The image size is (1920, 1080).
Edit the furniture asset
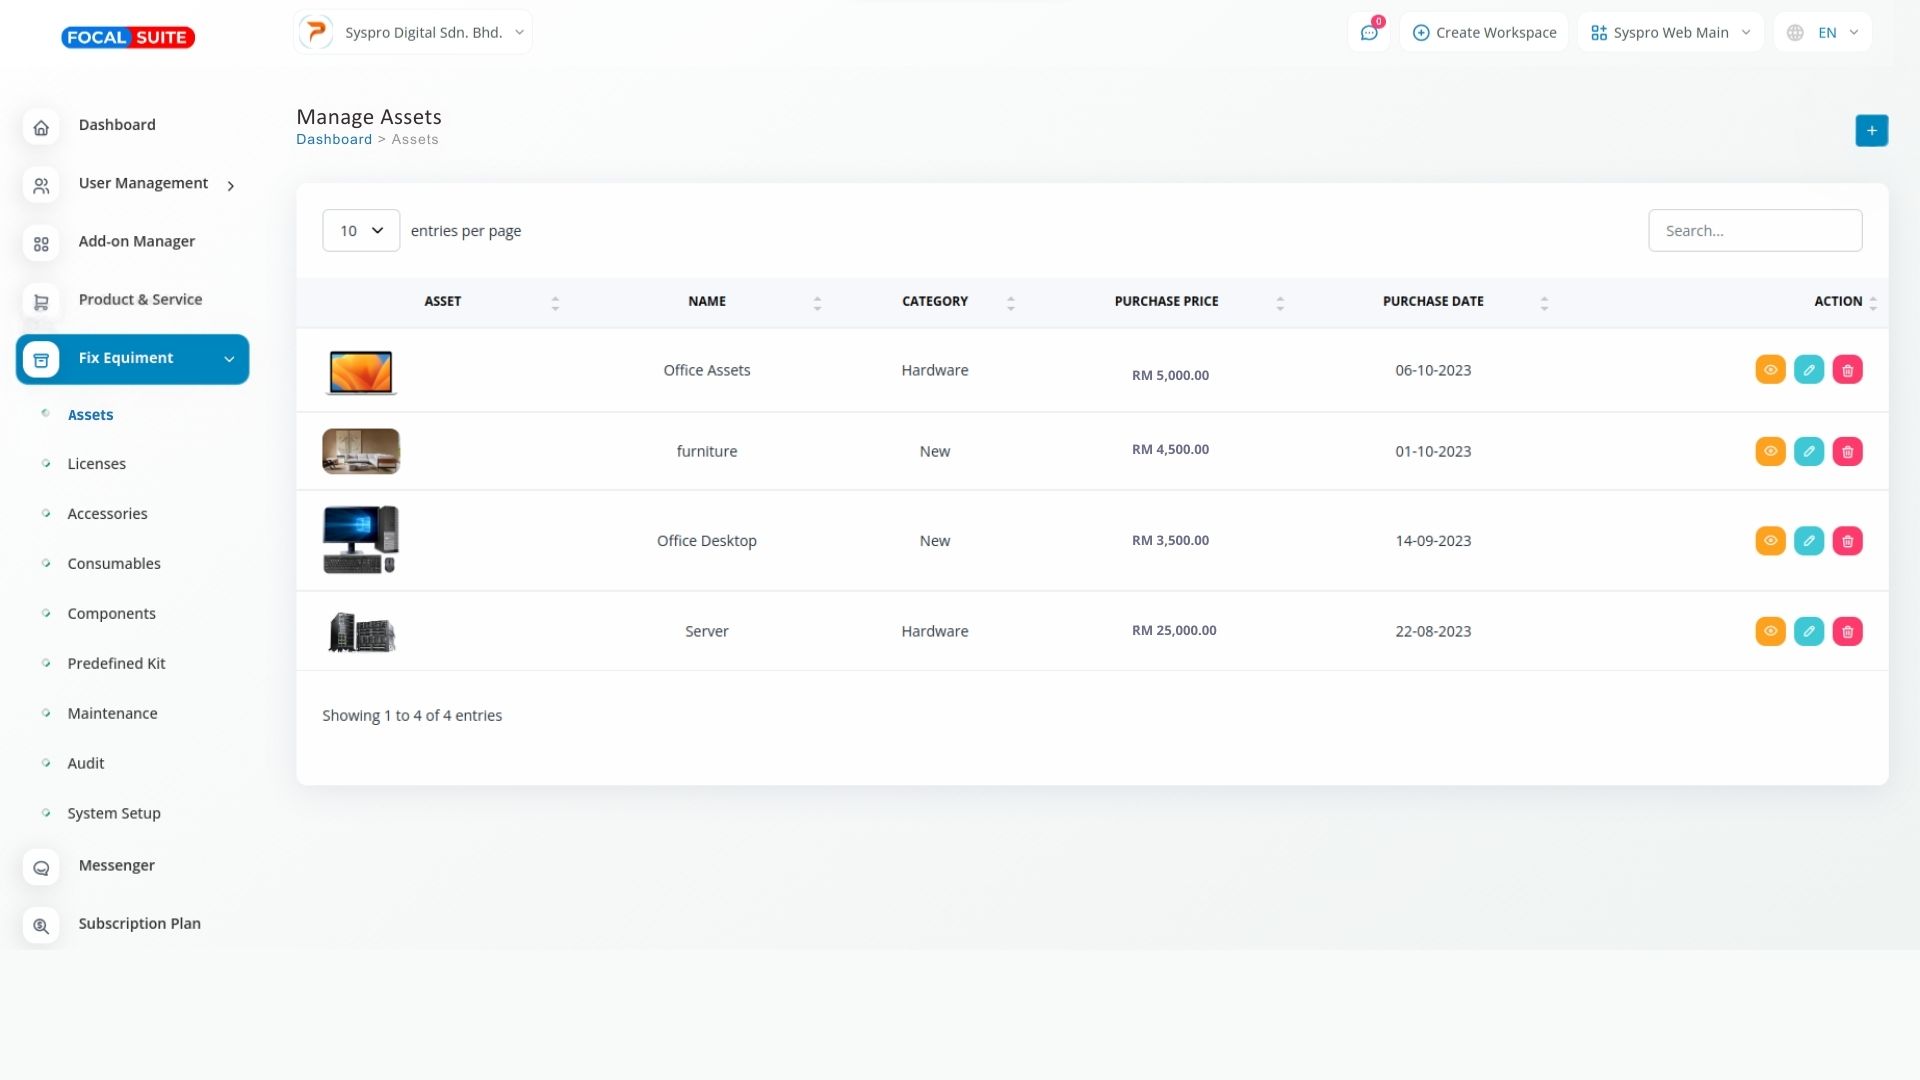1808,451
